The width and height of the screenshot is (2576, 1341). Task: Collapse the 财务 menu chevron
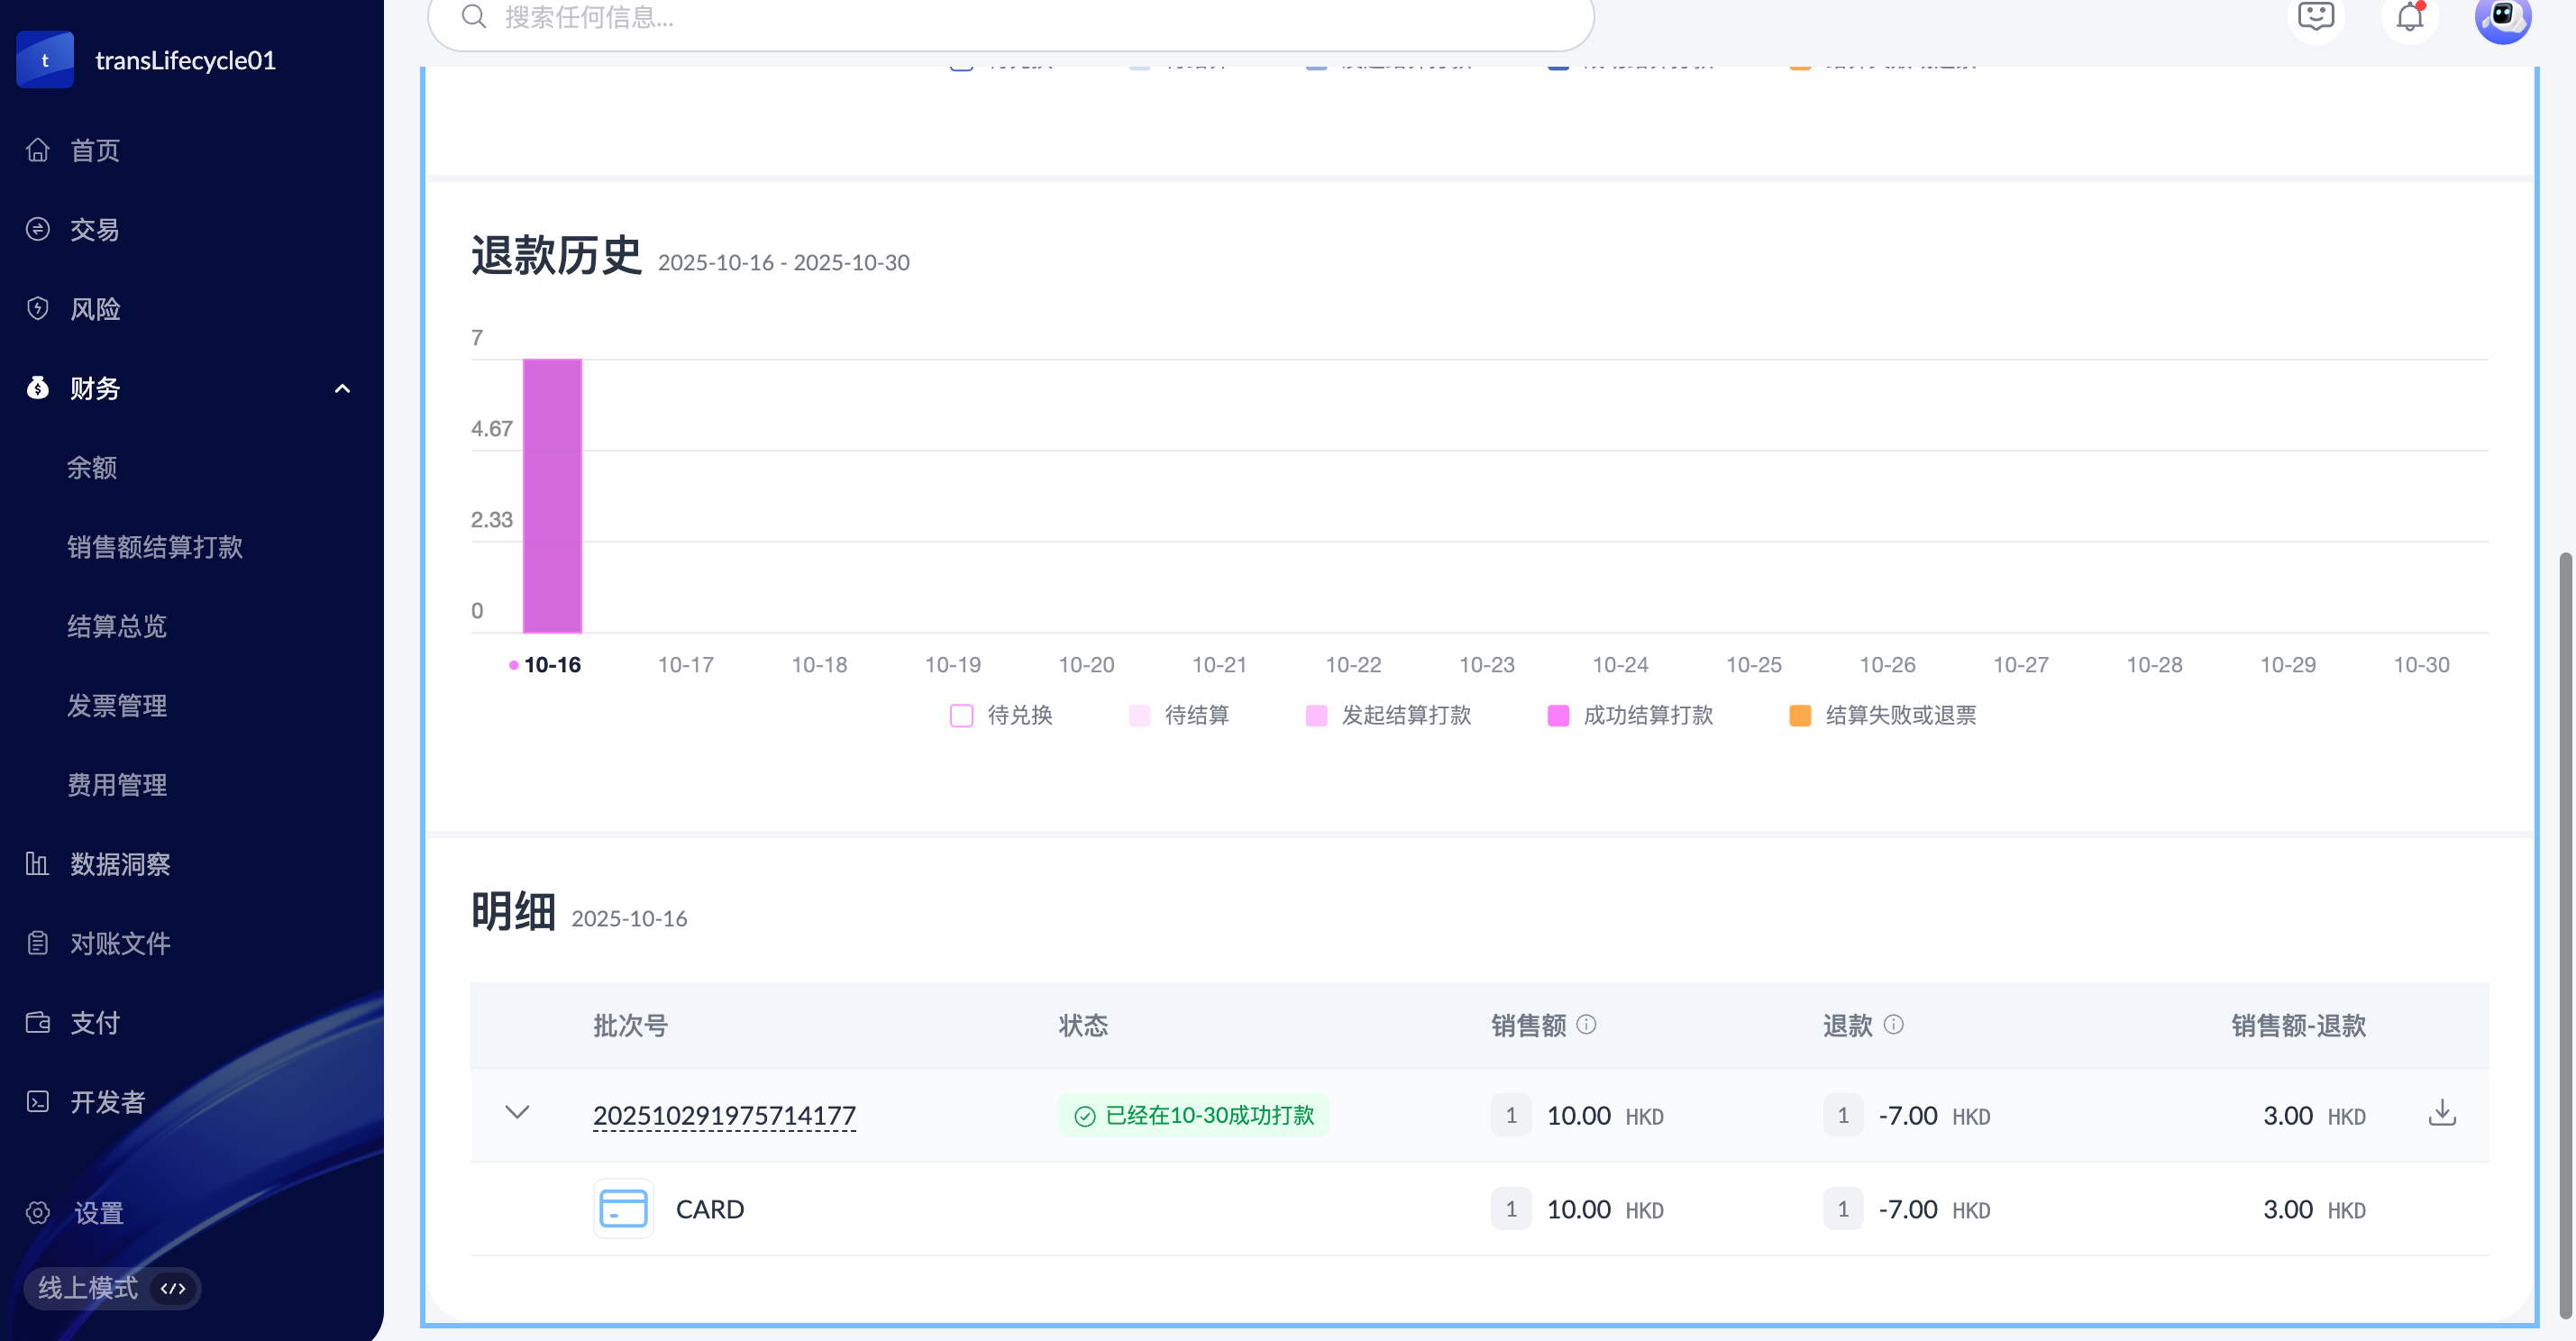[x=342, y=388]
